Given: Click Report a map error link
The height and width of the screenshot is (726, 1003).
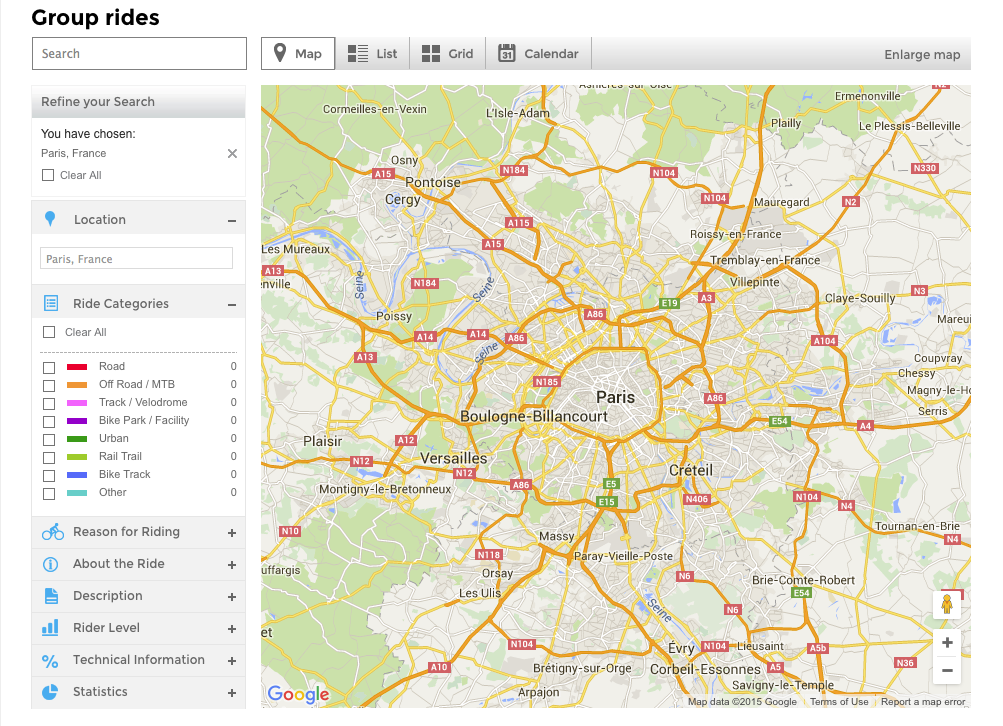Looking at the screenshot, I should coord(923,702).
